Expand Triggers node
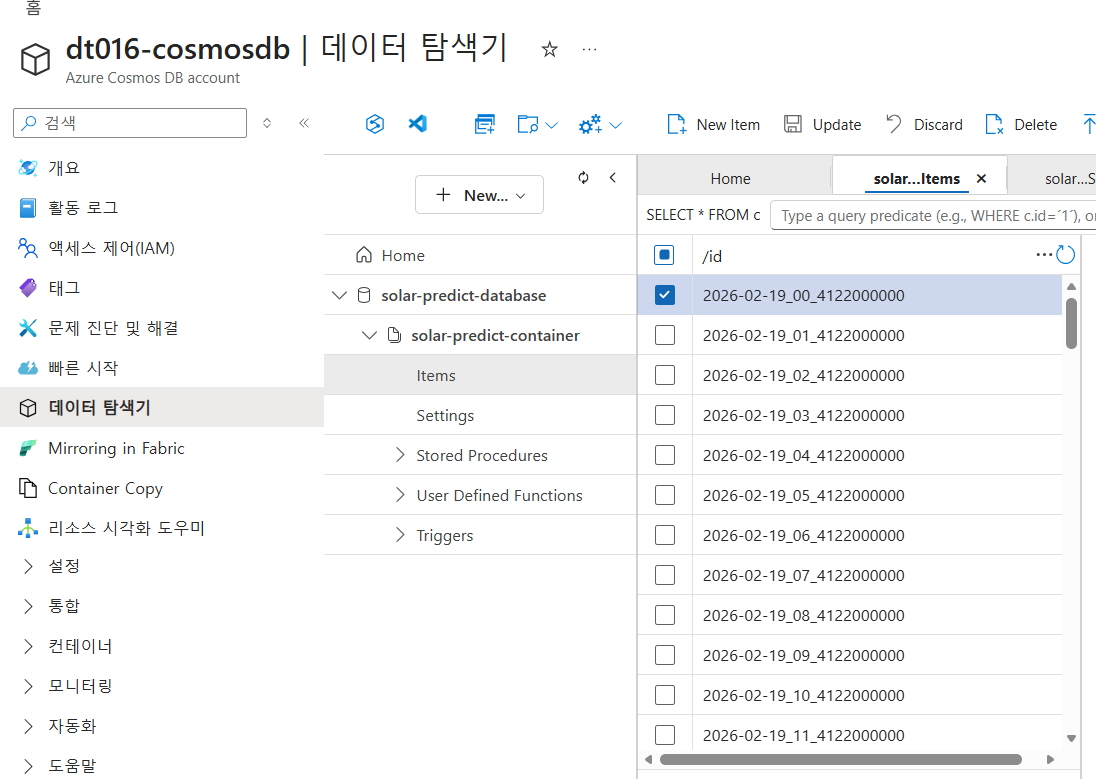Screen dimensions: 1096x779 (400, 535)
